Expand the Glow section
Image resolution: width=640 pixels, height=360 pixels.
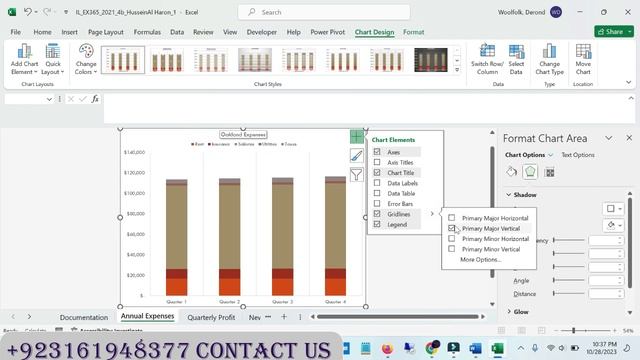click(x=509, y=311)
